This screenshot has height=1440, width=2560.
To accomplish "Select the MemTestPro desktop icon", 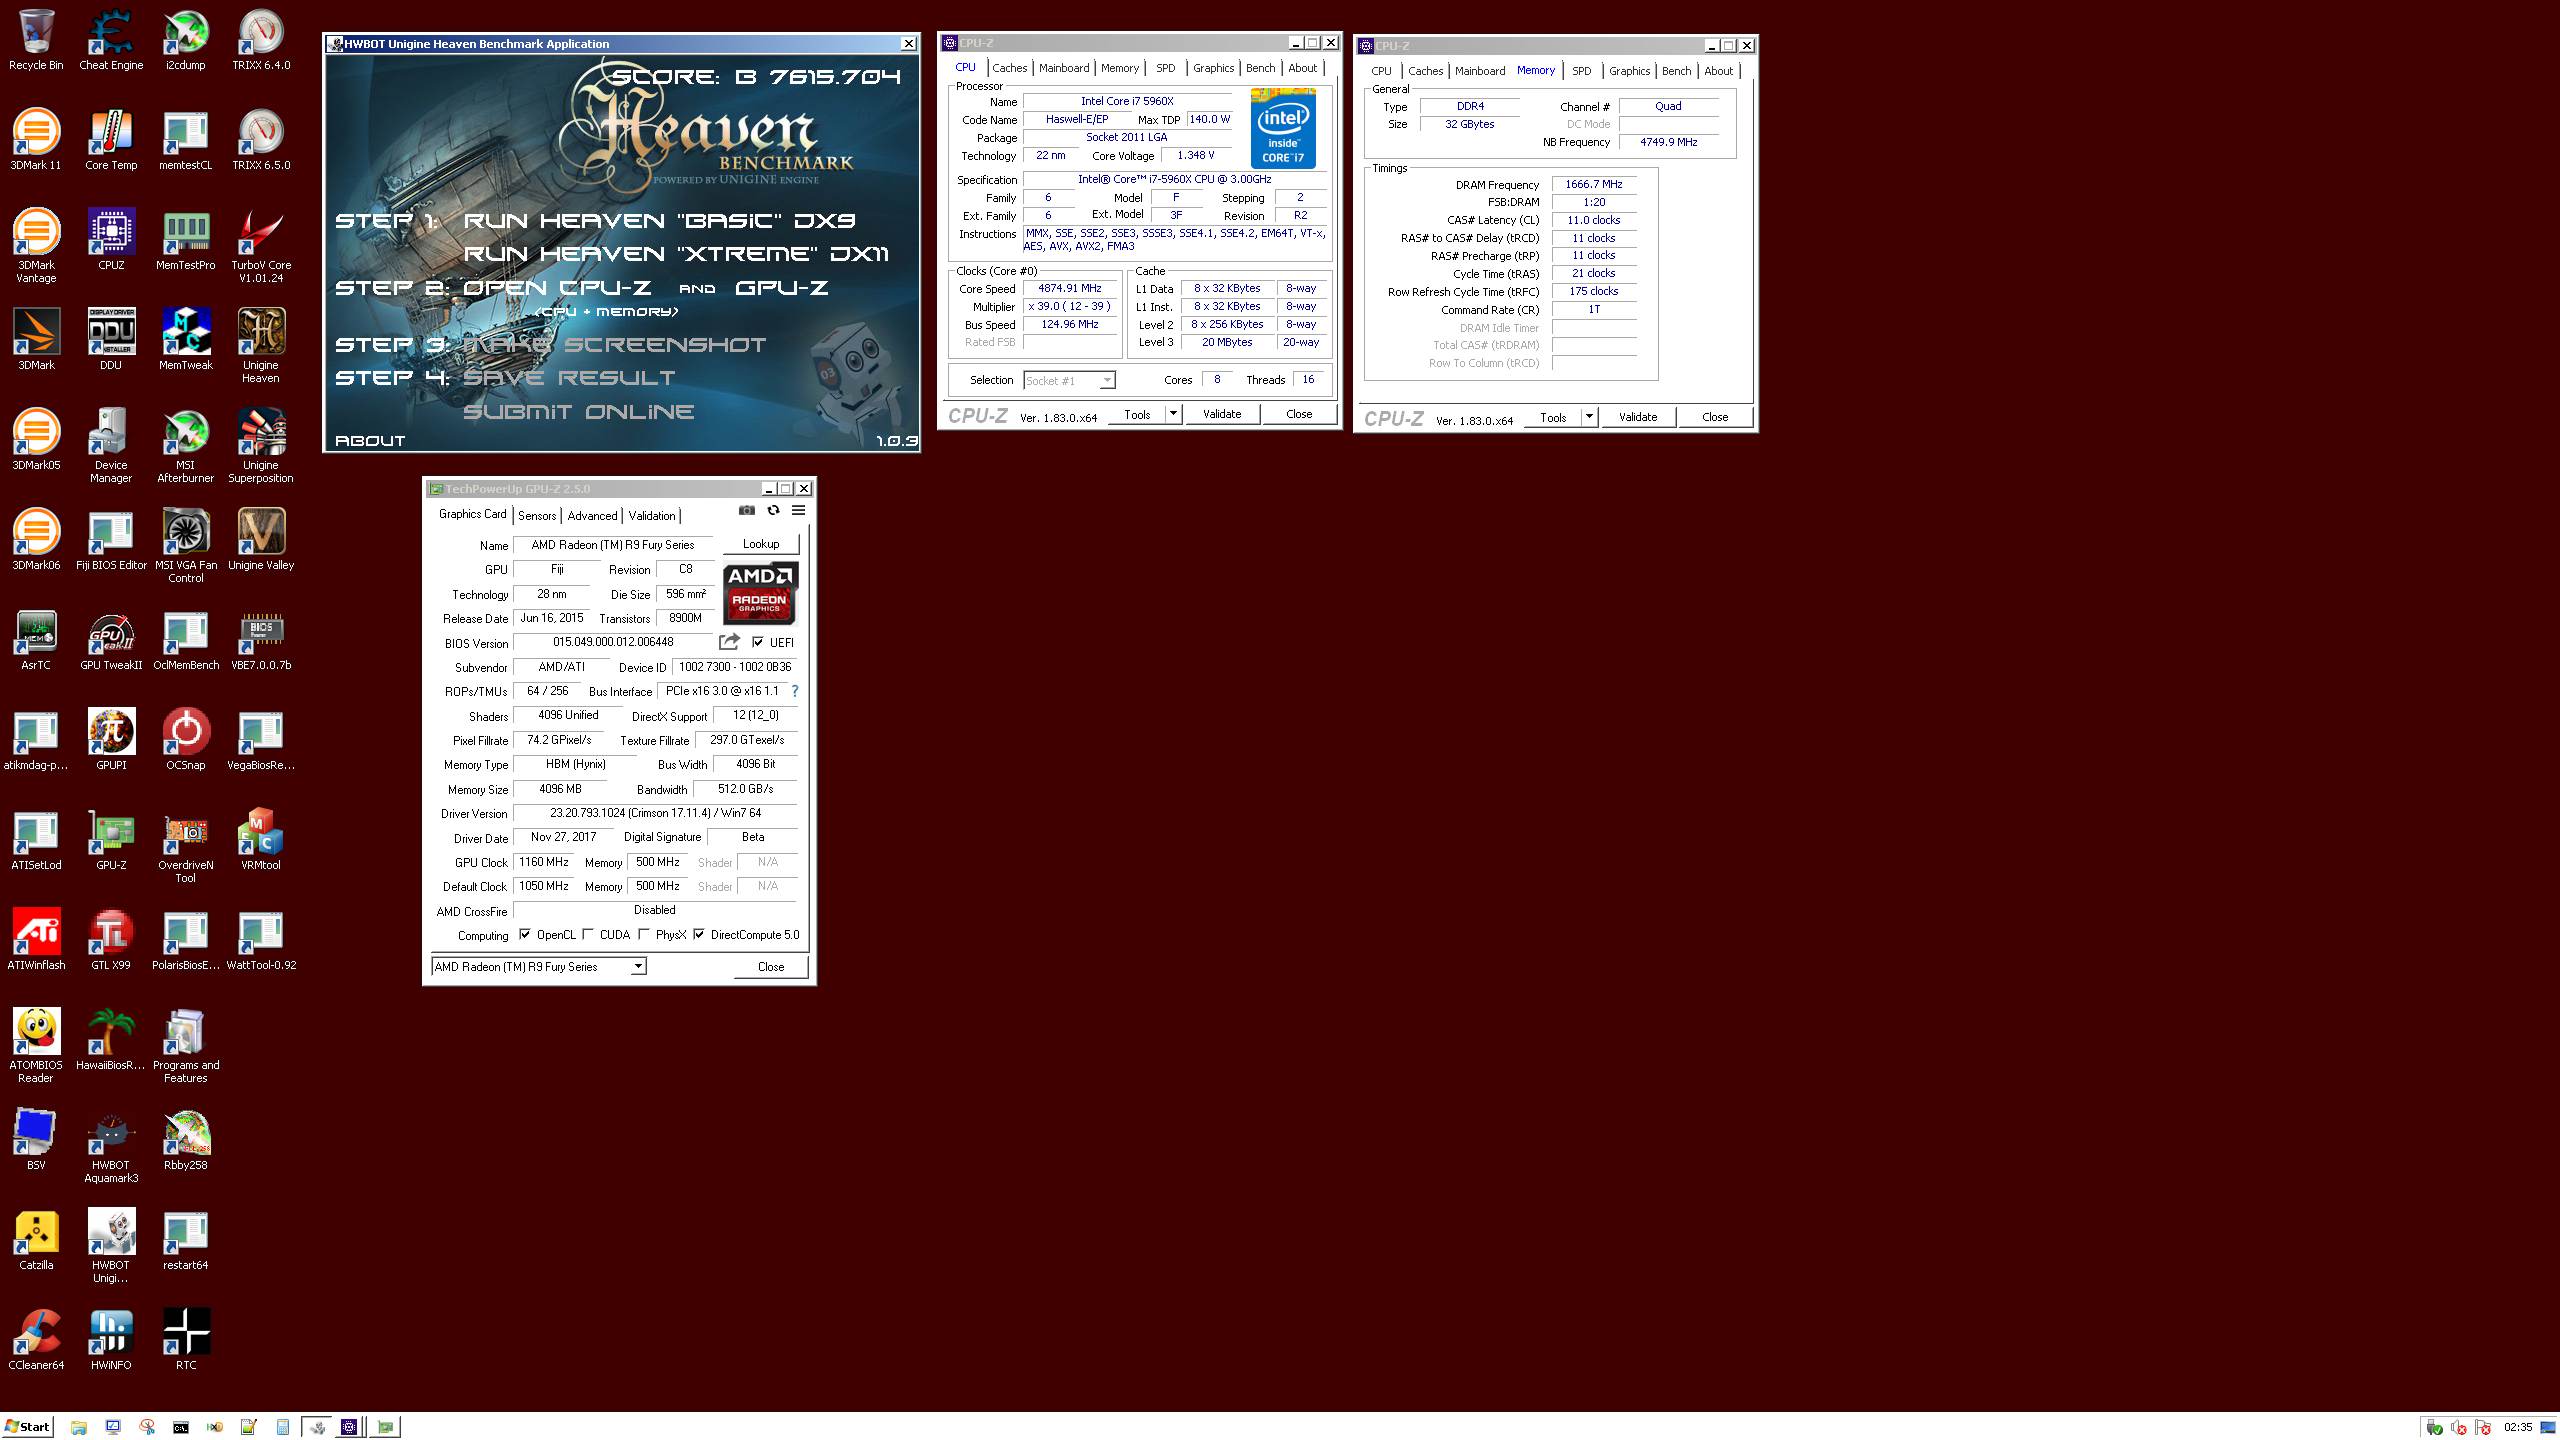I will 186,240.
